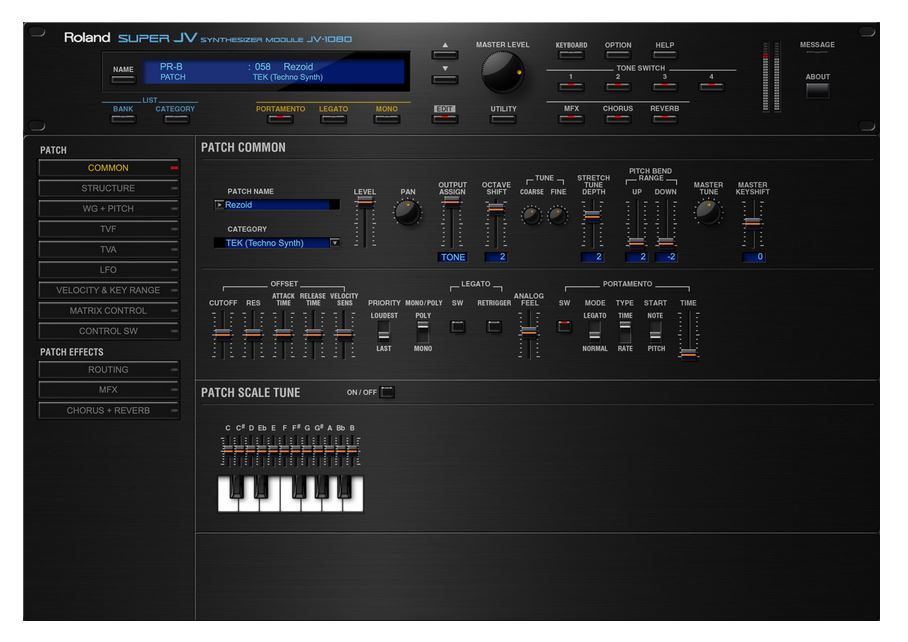Toggle the EDIT button
Image resolution: width=908 pixels, height=642 pixels.
(x=445, y=119)
